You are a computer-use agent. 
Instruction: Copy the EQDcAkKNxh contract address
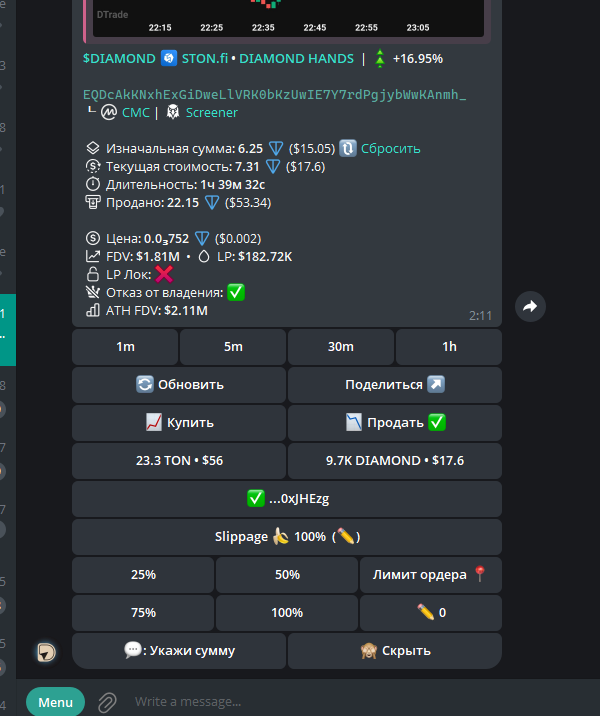(x=274, y=95)
